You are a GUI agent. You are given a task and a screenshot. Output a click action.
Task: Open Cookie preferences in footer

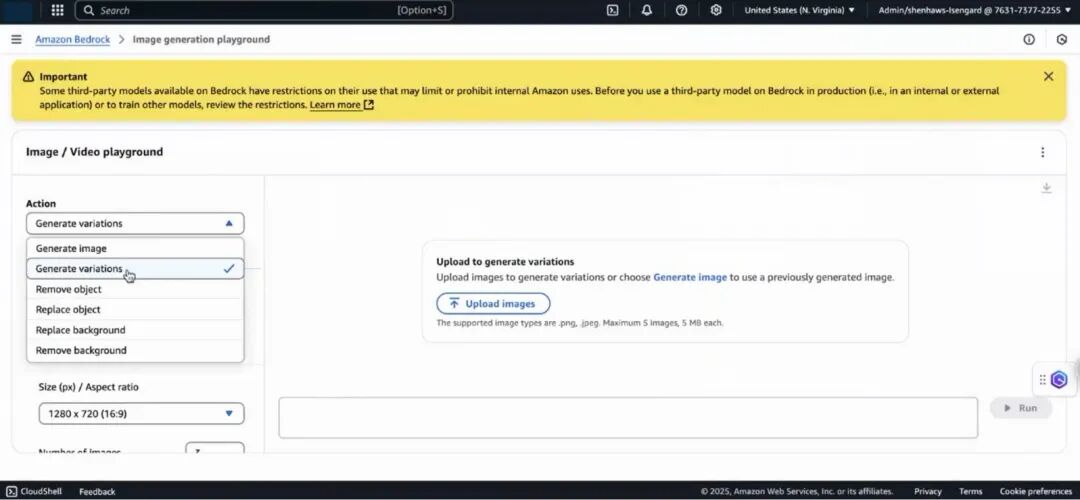tap(1036, 491)
